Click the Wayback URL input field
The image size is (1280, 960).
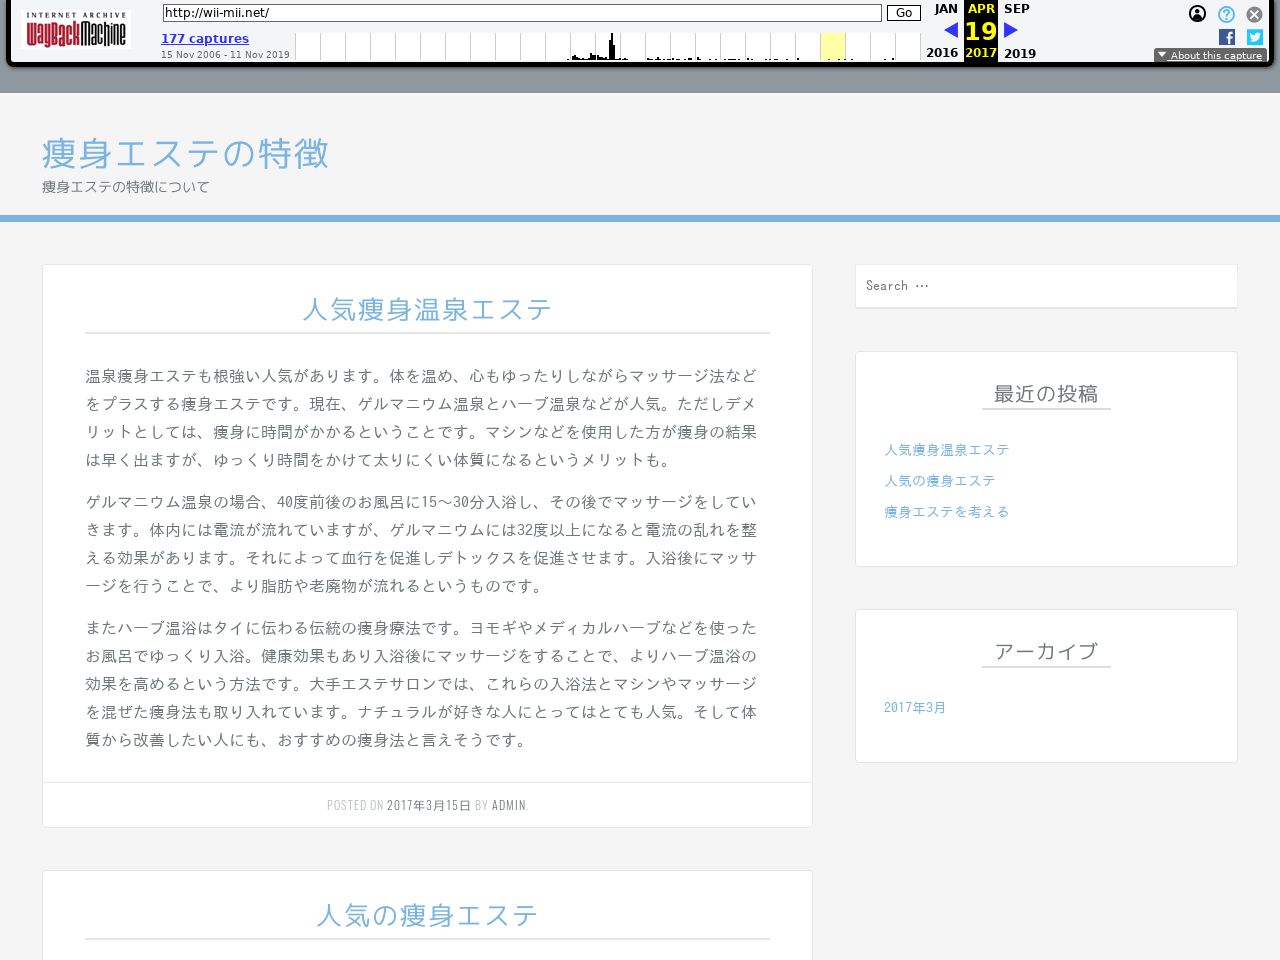[x=522, y=13]
